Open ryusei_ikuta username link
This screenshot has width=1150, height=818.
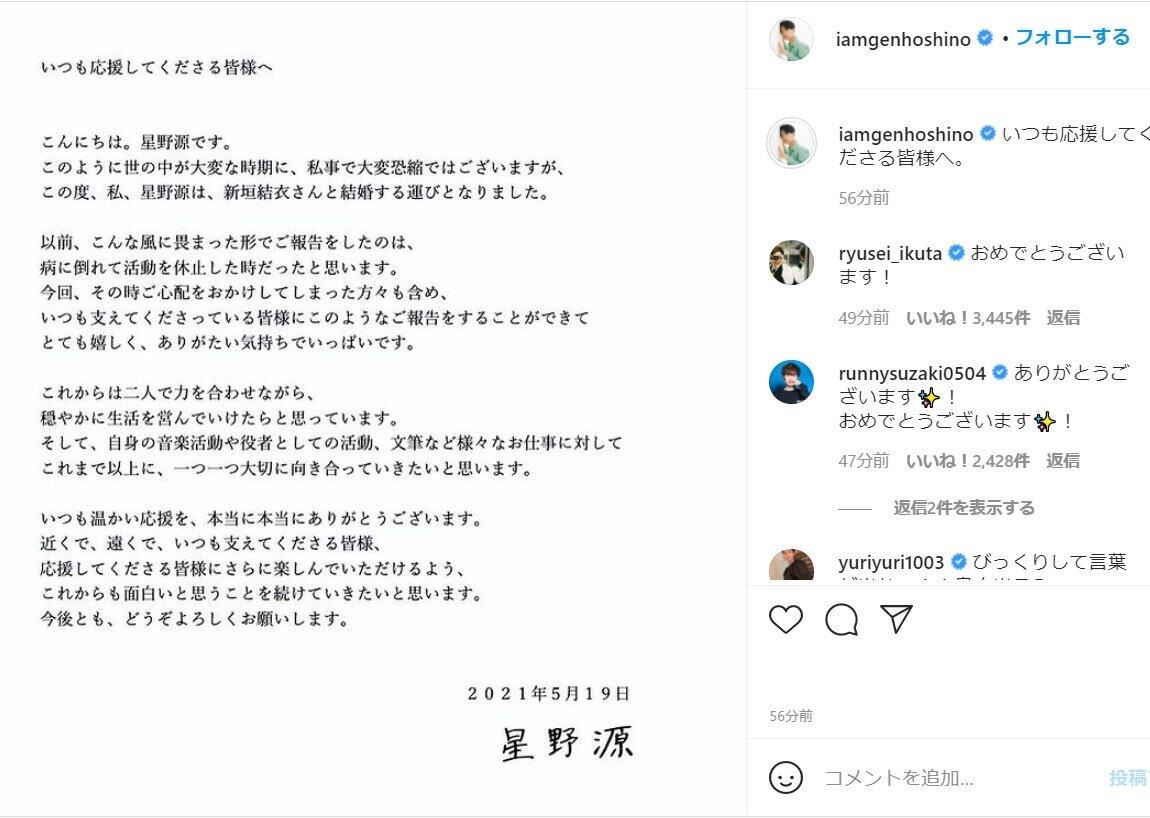[x=890, y=254]
